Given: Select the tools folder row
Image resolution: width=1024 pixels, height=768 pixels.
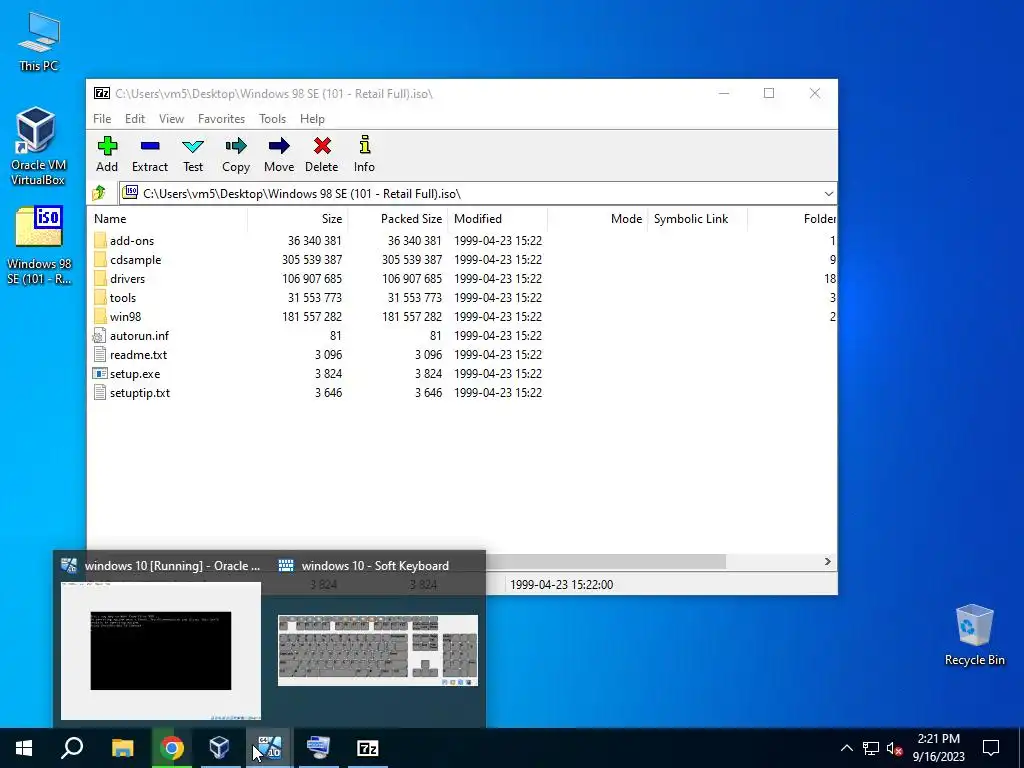Looking at the screenshot, I should pos(462,298).
